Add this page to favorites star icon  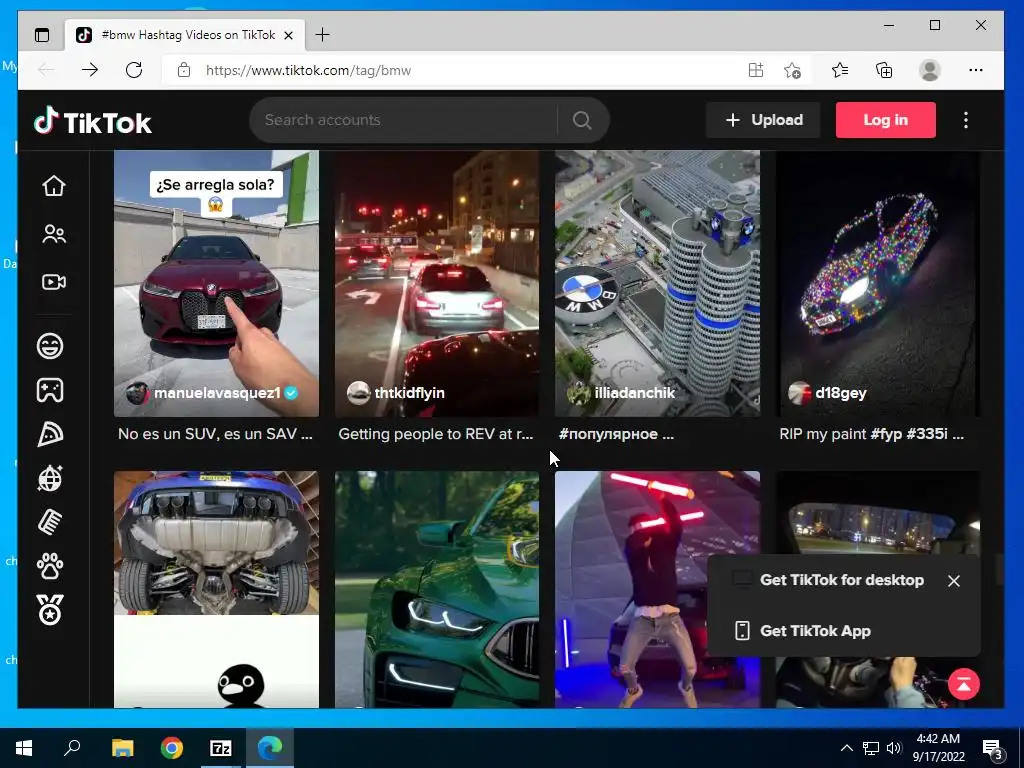[792, 70]
